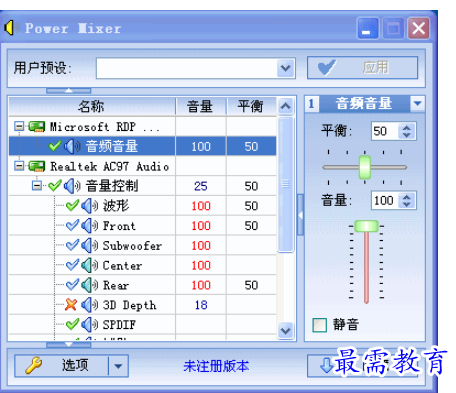
Task: Decrease the 音量 value with down spinner
Action: tap(407, 204)
